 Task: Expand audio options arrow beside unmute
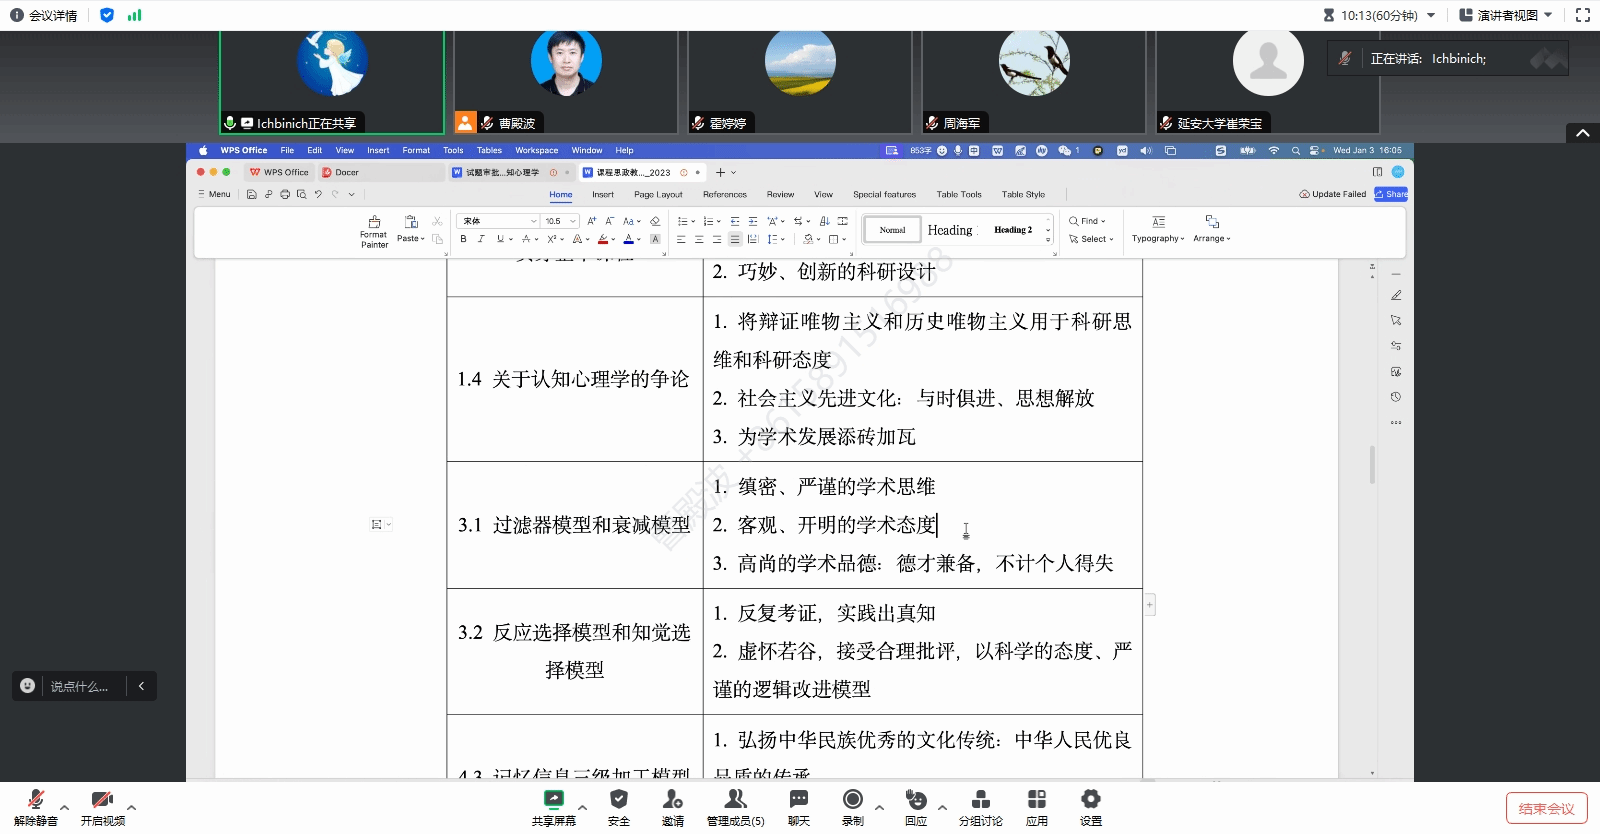[x=65, y=807]
